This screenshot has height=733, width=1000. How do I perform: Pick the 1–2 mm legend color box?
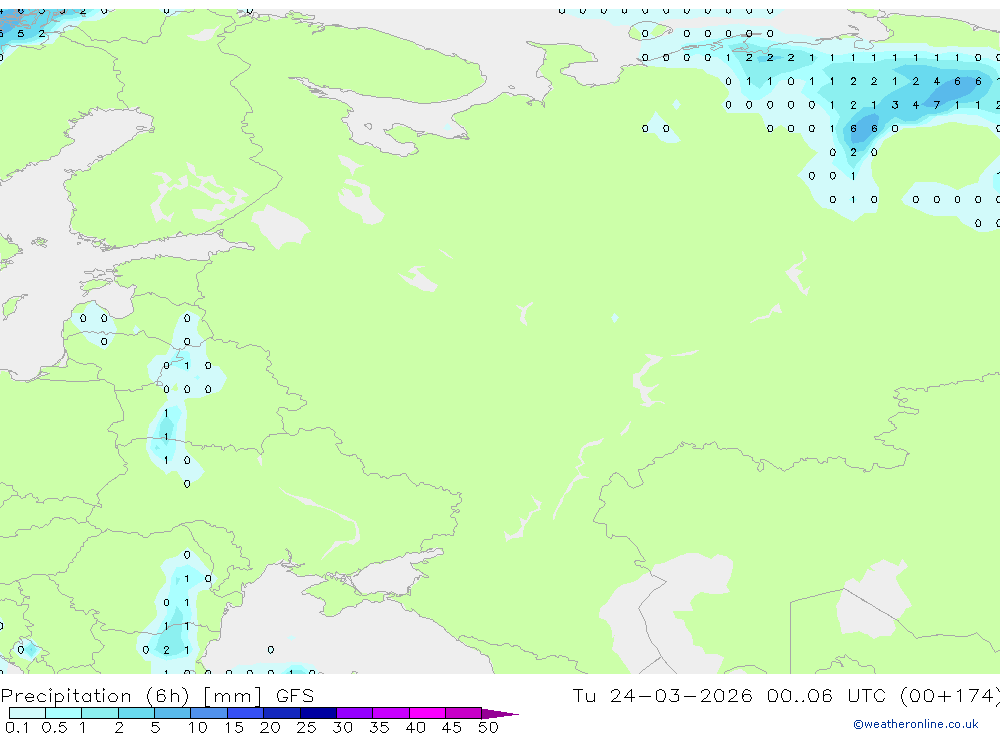point(100,713)
